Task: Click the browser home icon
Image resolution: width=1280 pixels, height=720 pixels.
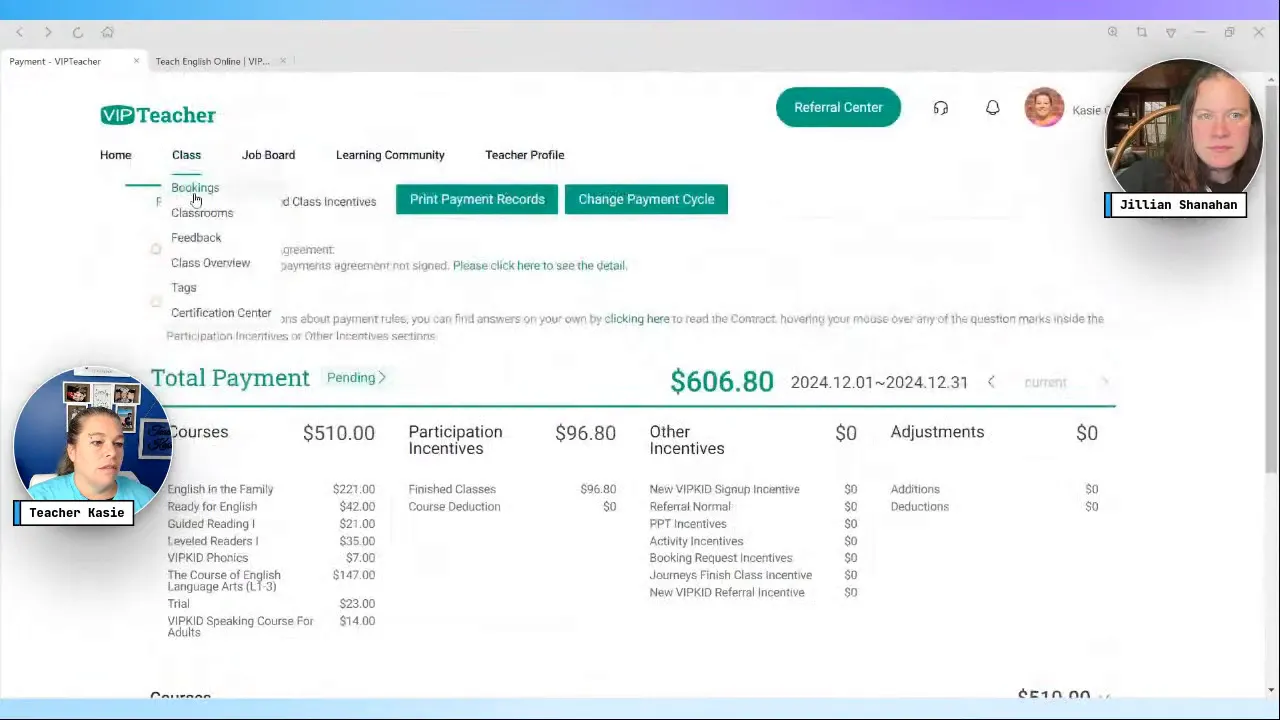Action: tap(107, 33)
